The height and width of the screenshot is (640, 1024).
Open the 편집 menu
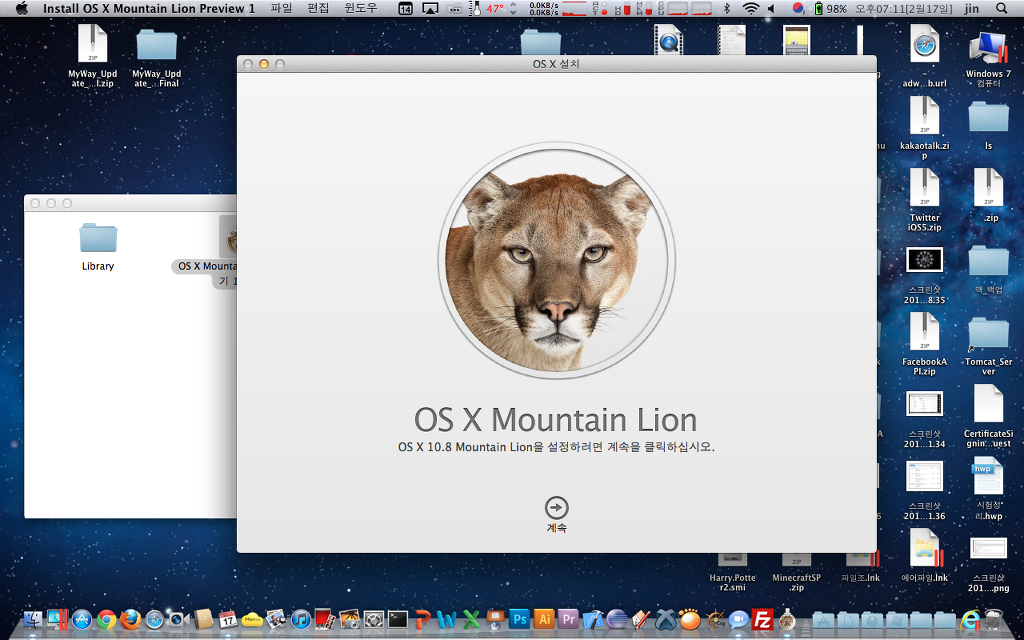click(318, 8)
